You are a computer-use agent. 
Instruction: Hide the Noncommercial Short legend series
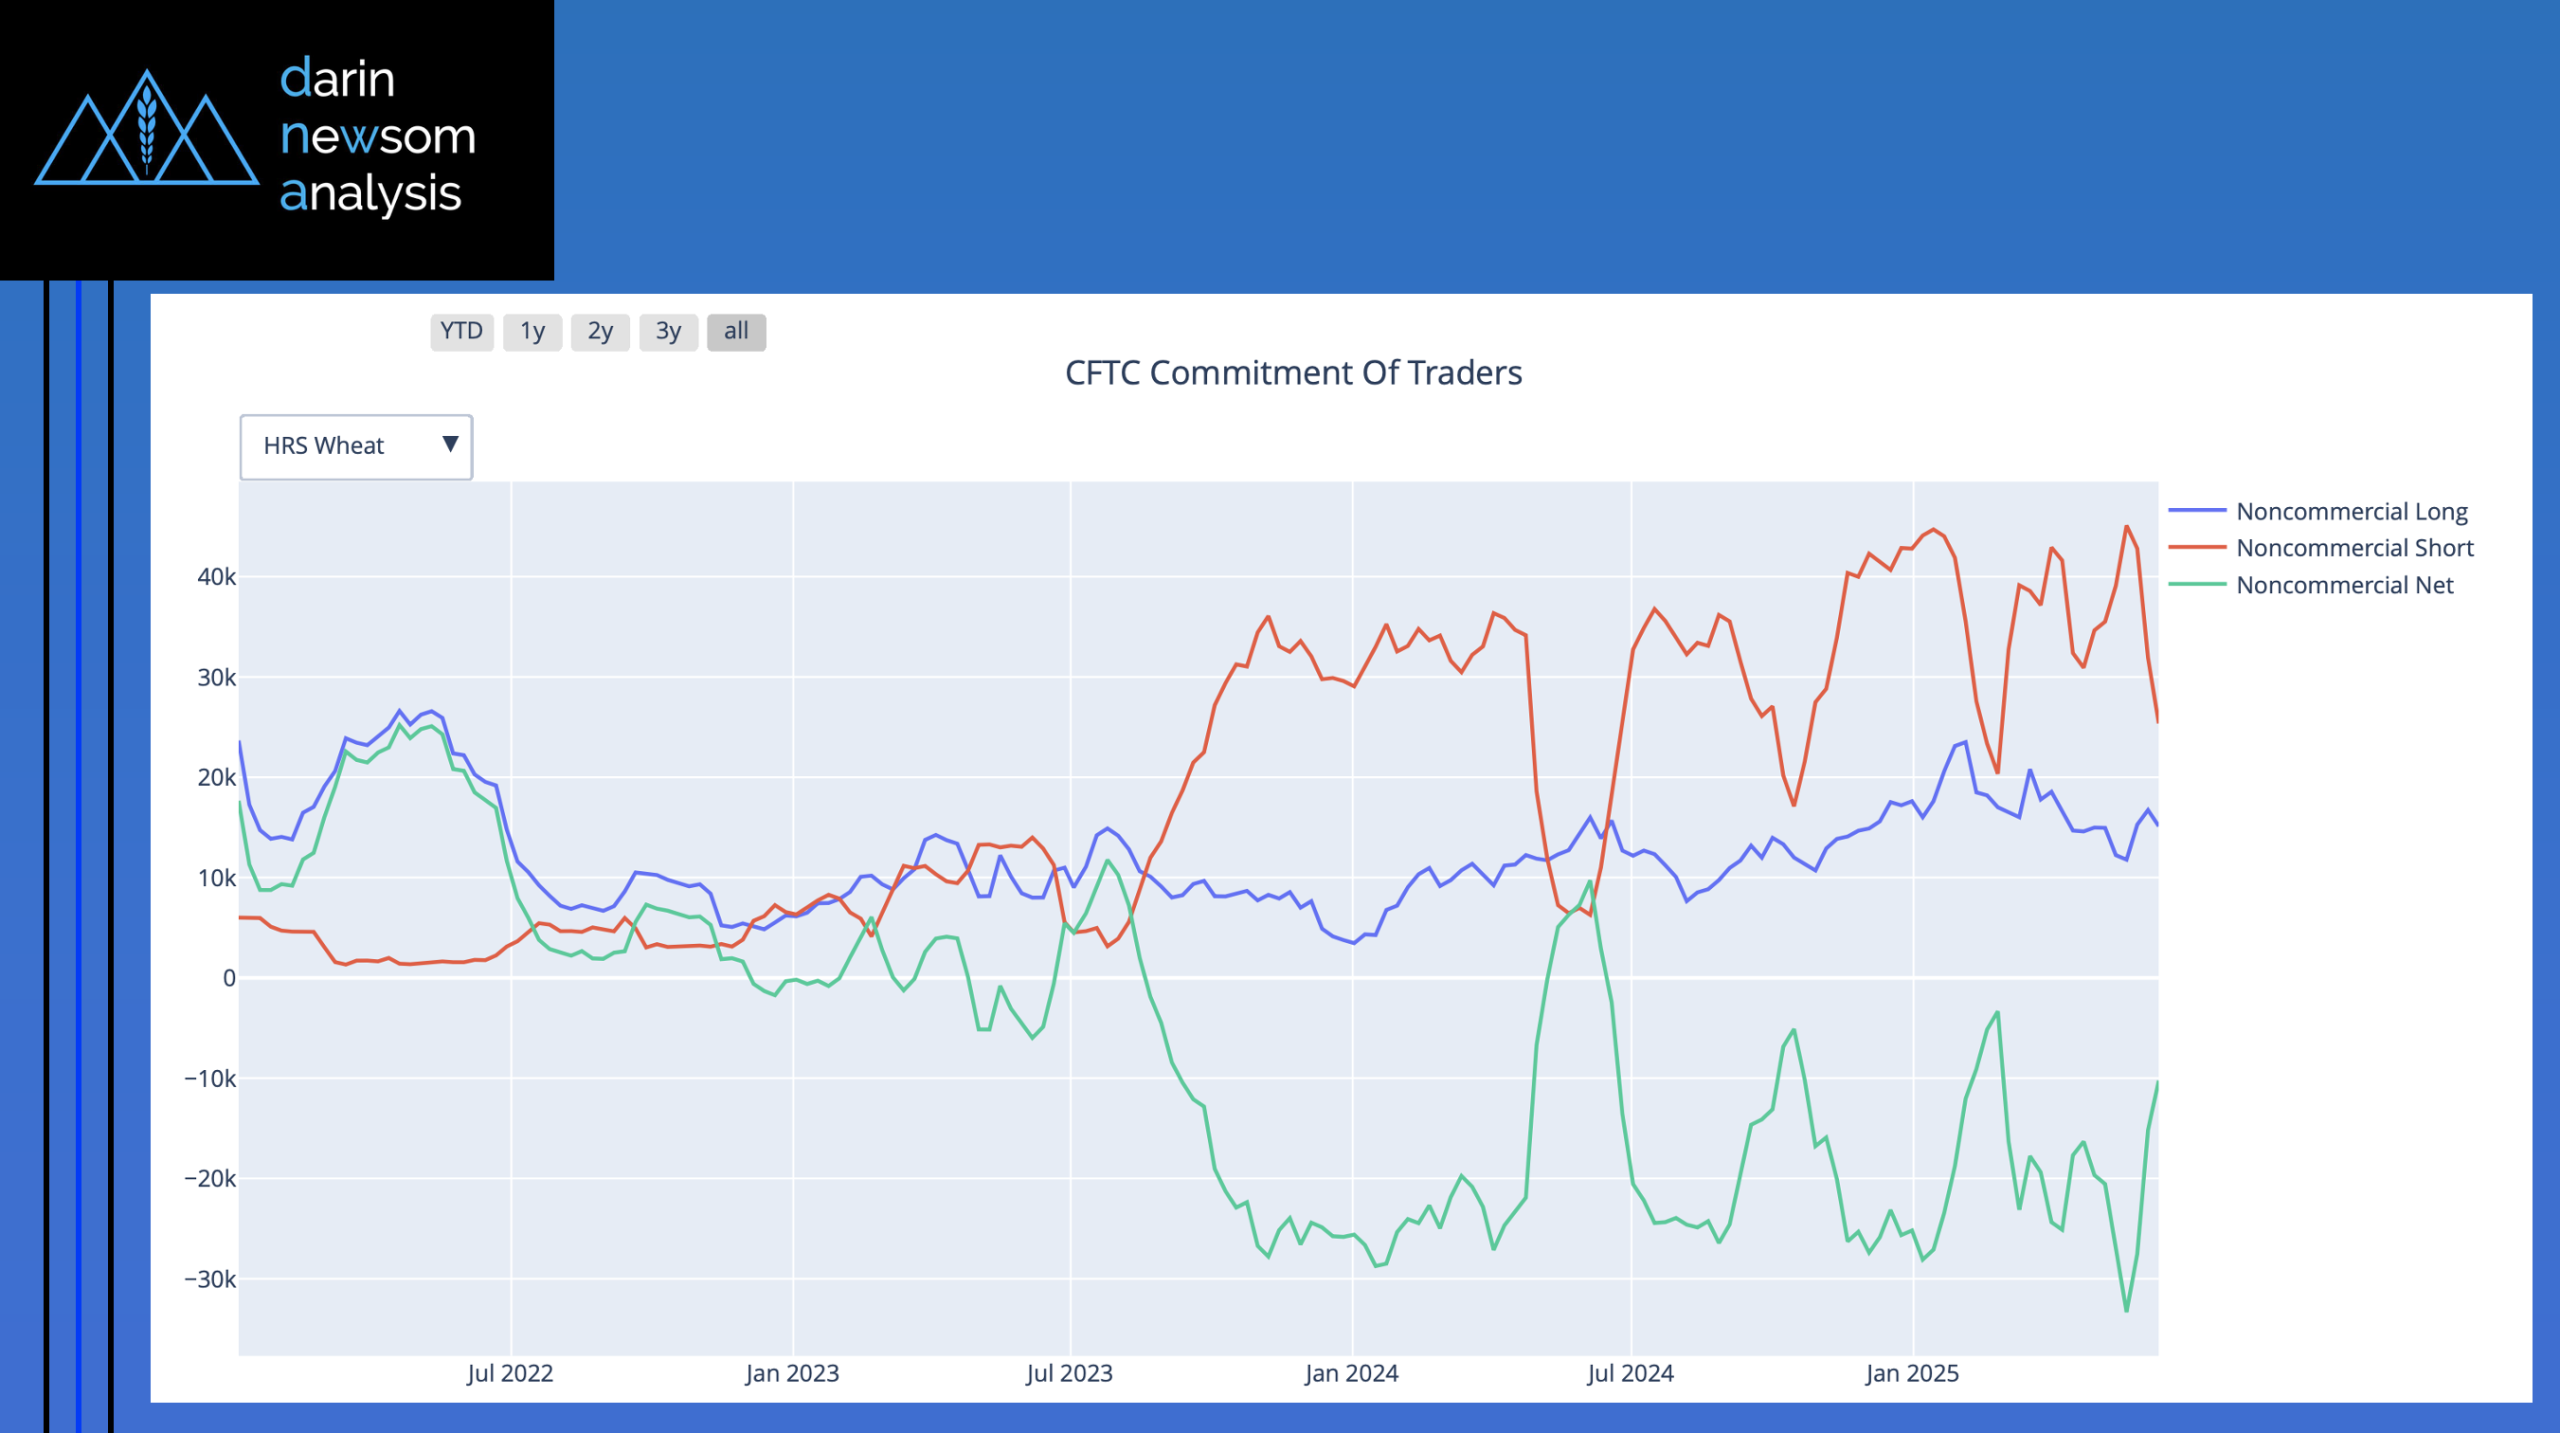point(2354,548)
